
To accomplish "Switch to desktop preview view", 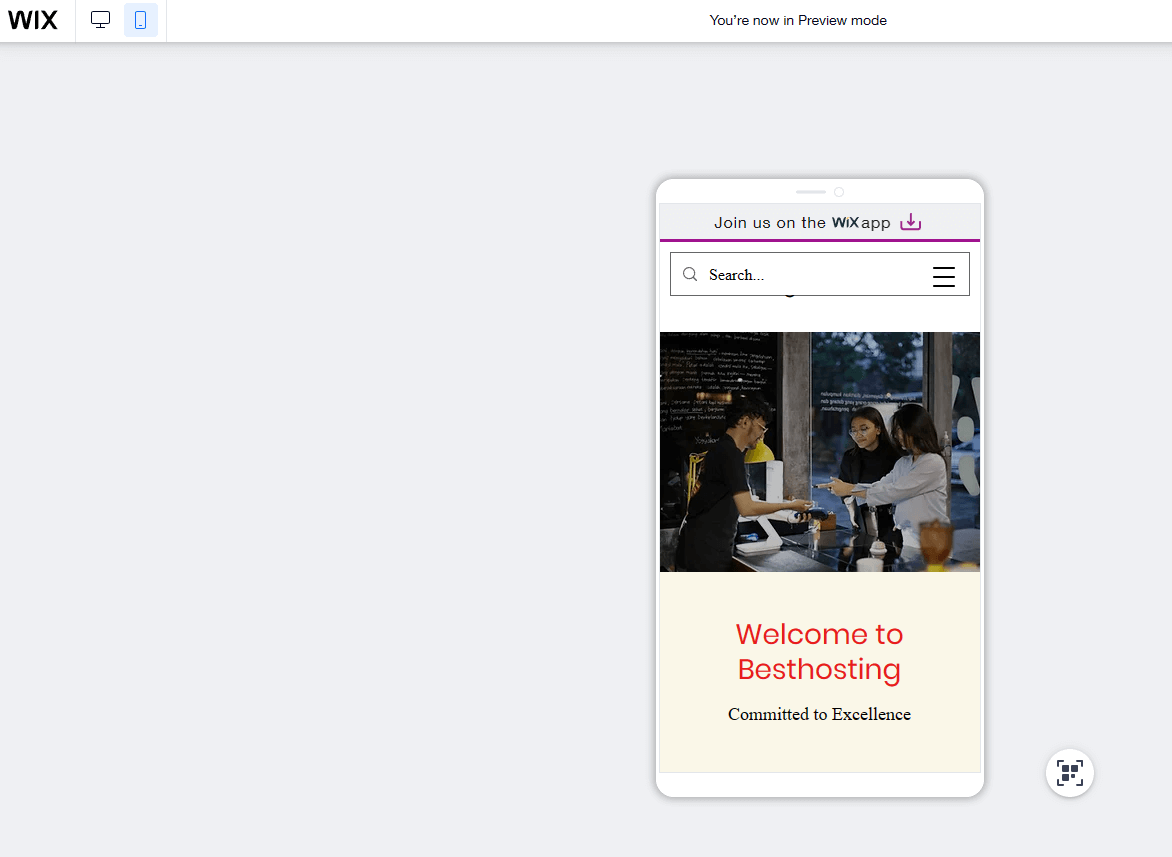I will pyautogui.click(x=100, y=20).
